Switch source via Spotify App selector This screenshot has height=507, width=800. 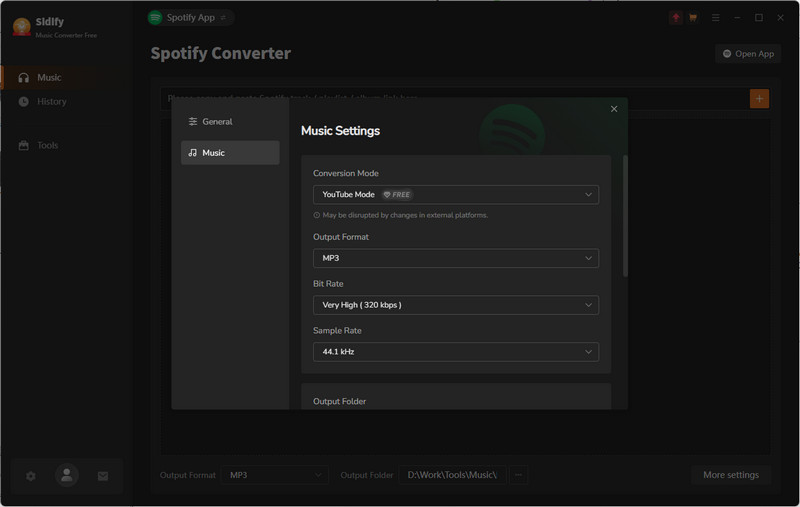[x=190, y=18]
